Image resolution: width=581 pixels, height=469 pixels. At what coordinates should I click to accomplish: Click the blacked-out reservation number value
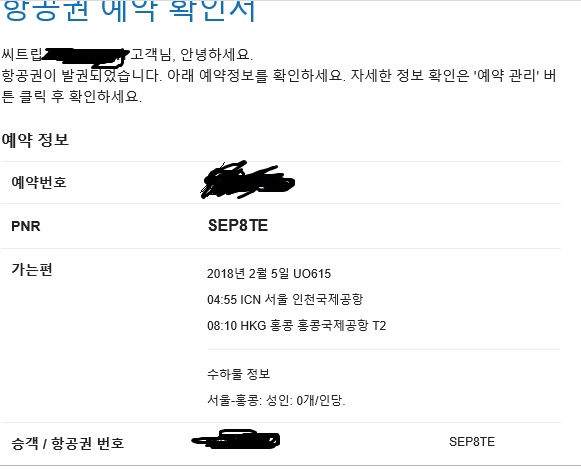(248, 180)
